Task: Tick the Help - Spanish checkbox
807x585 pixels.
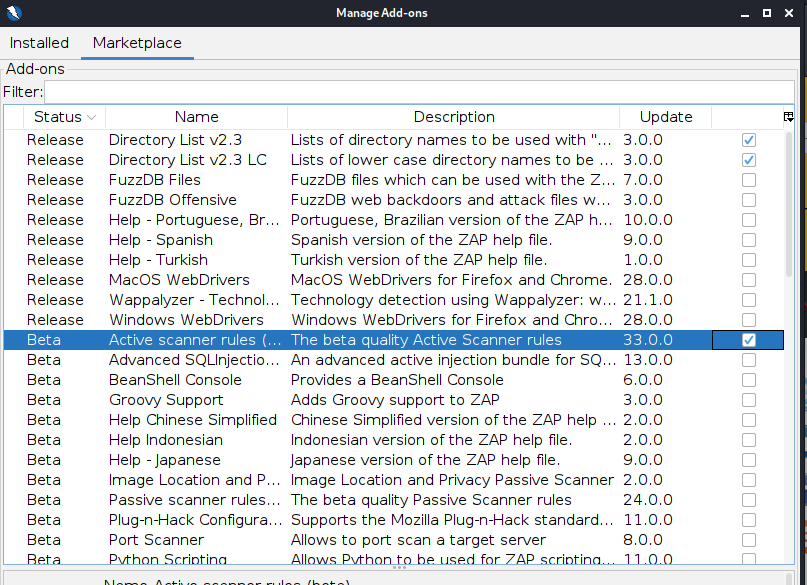Action: click(749, 240)
